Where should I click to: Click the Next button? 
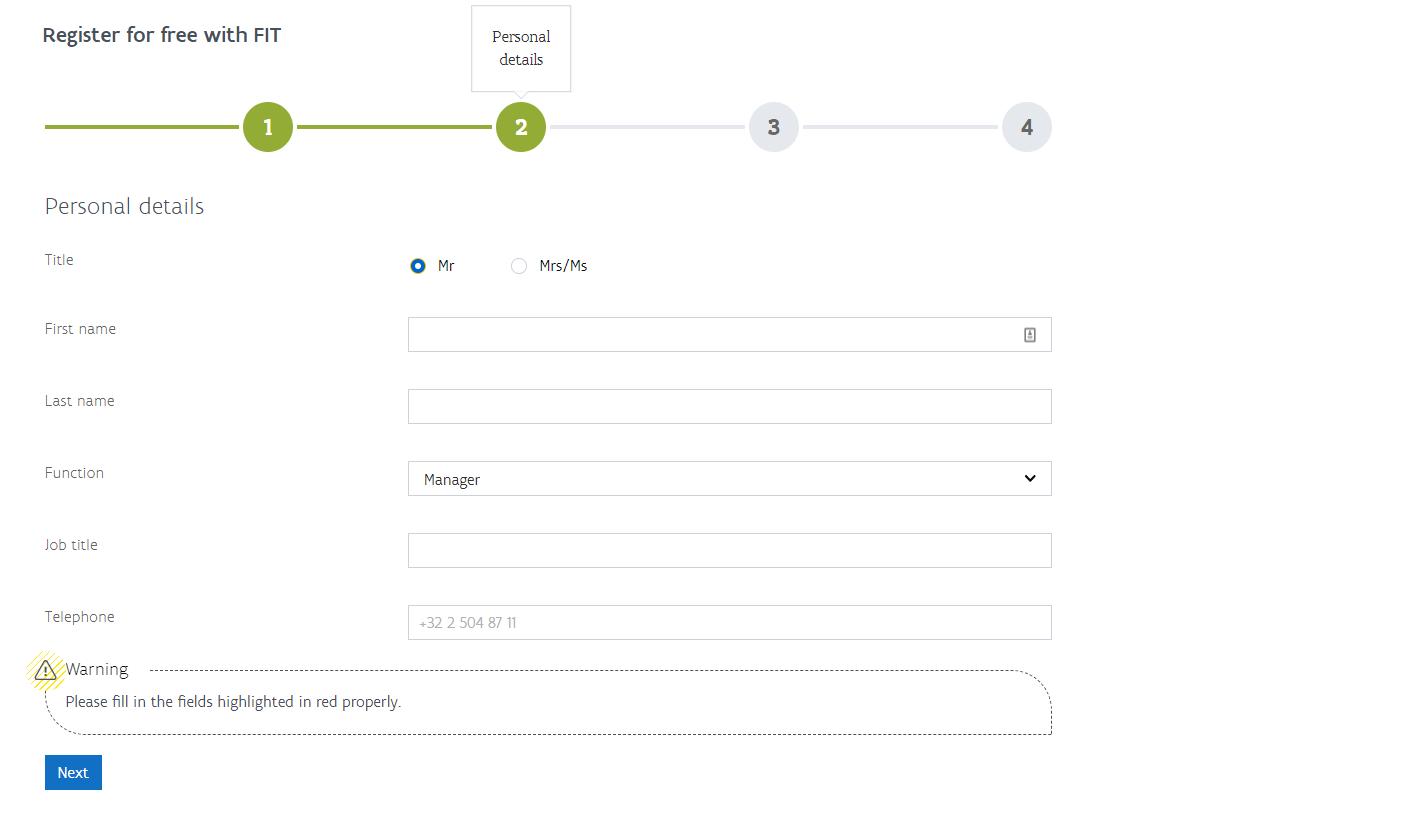click(x=73, y=772)
